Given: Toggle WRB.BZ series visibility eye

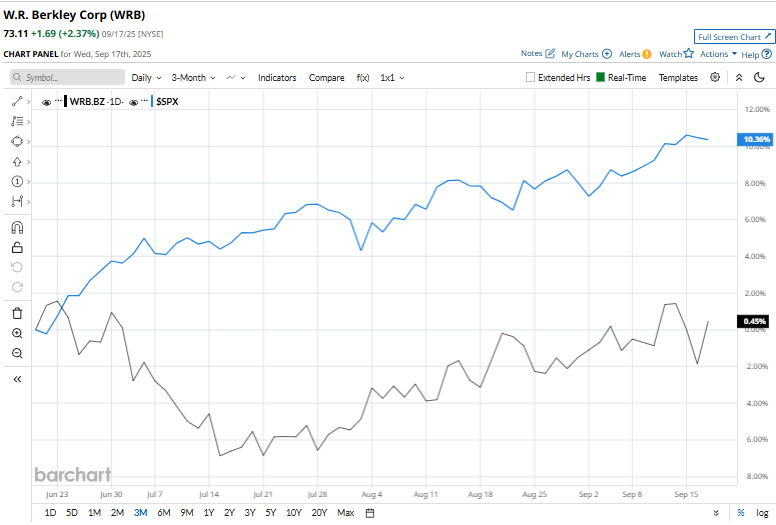Looking at the screenshot, I should (x=47, y=102).
